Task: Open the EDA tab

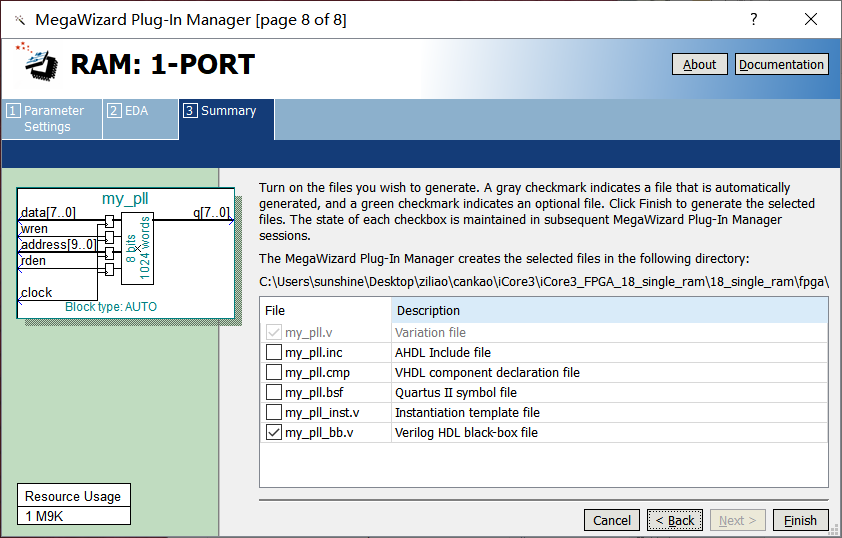Action: pyautogui.click(x=140, y=111)
